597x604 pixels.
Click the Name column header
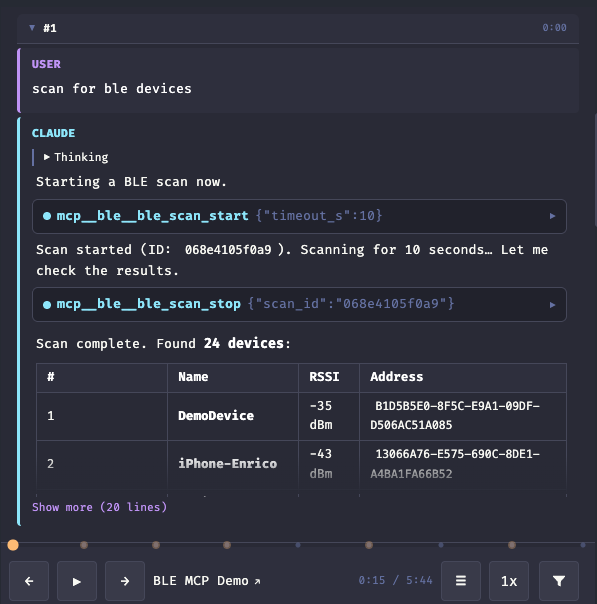tap(233, 378)
